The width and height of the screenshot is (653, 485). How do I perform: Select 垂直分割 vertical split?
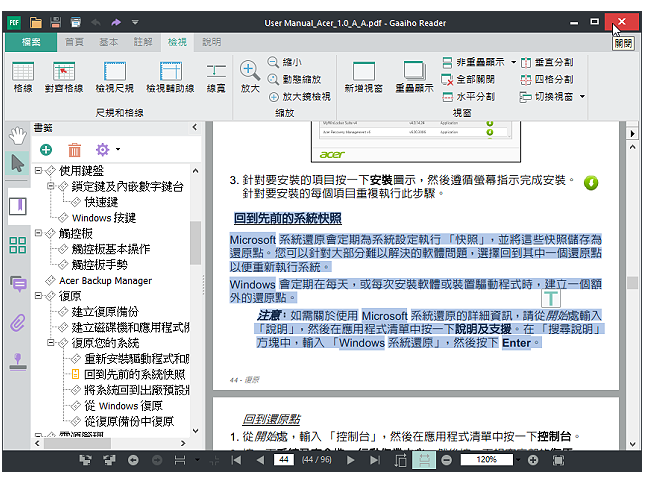(547, 62)
